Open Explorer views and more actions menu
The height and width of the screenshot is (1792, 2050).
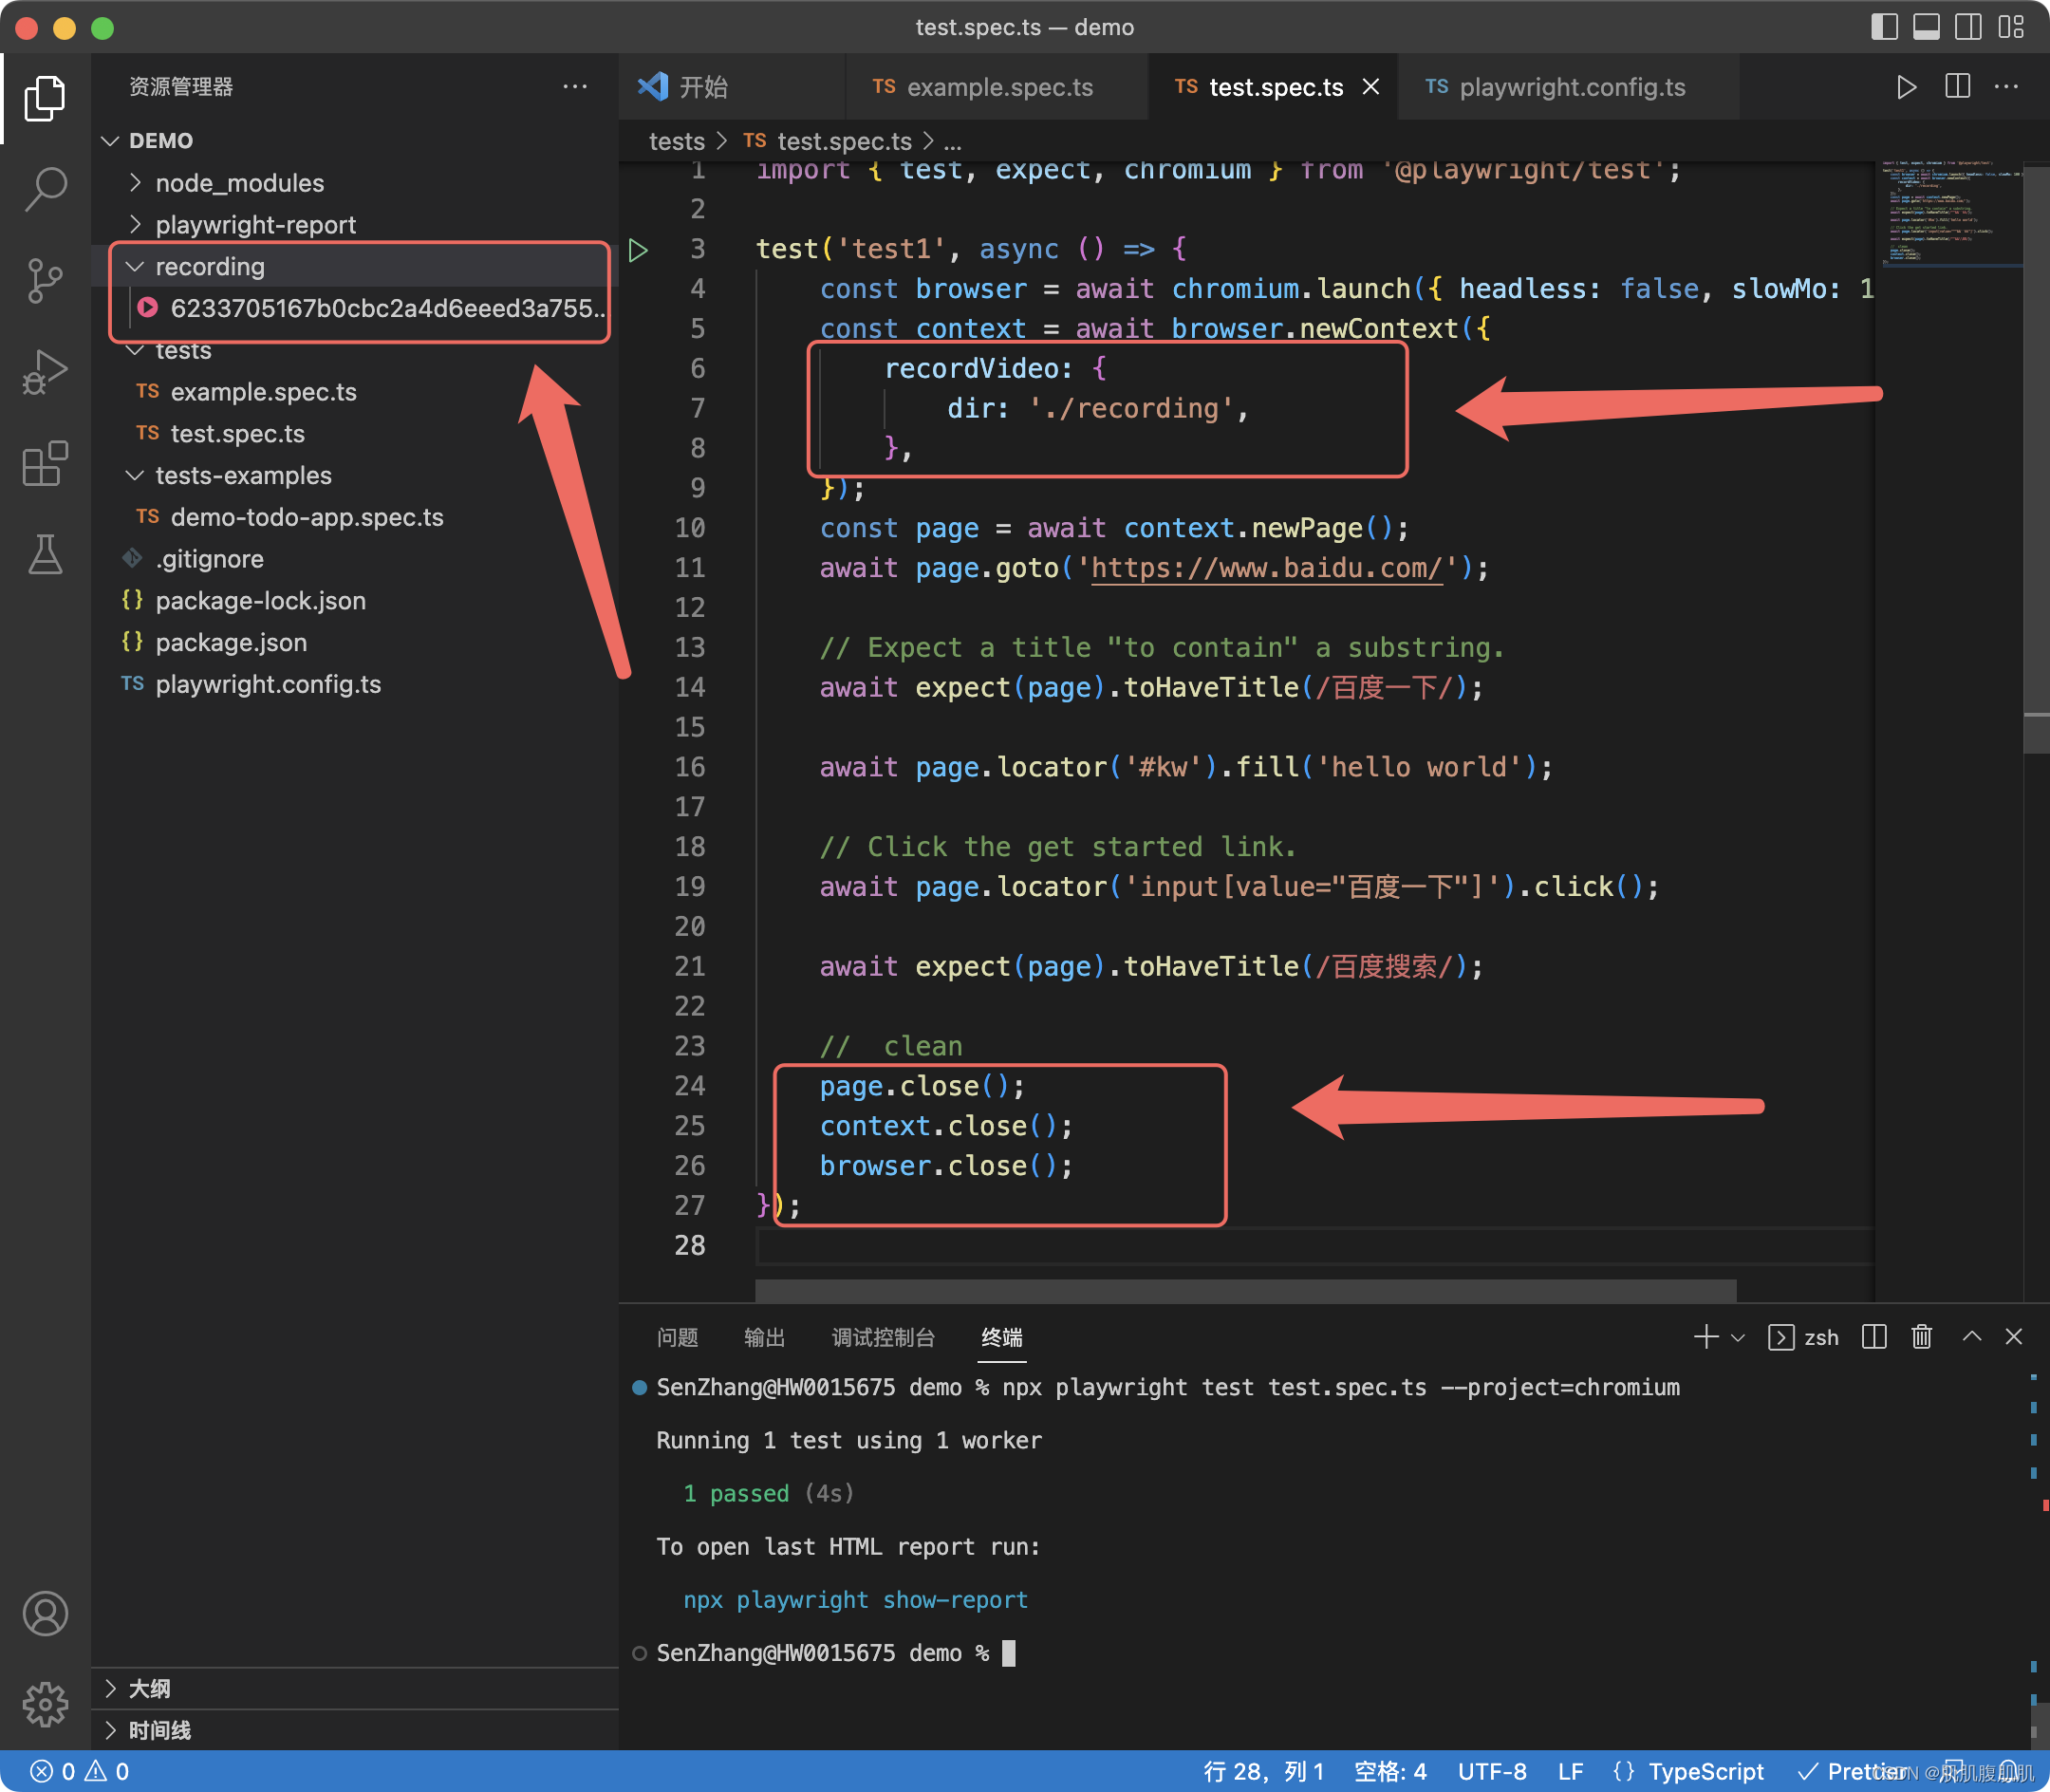point(575,87)
